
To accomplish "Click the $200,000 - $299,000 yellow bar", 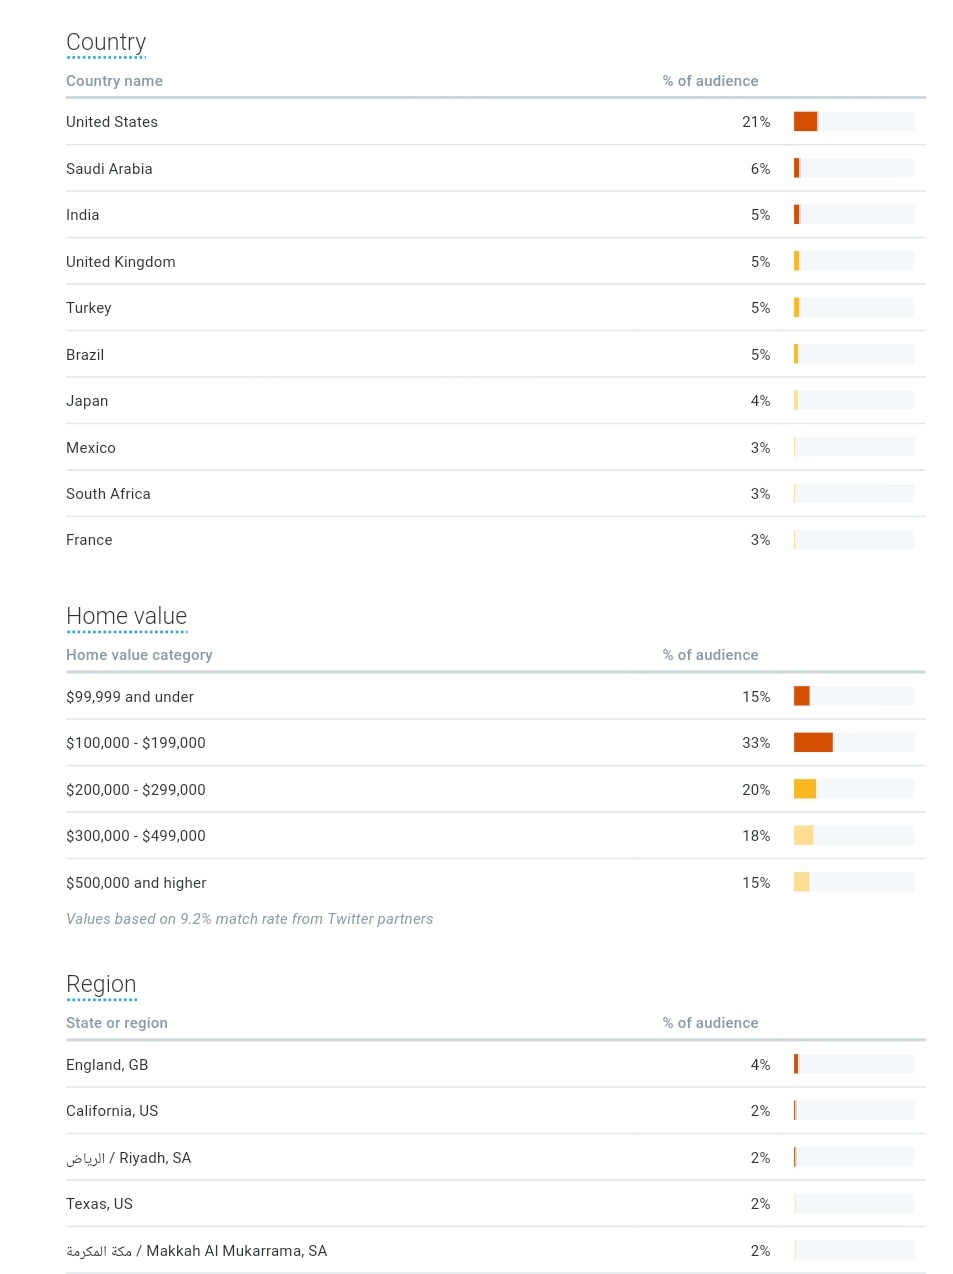I will click(x=805, y=790).
